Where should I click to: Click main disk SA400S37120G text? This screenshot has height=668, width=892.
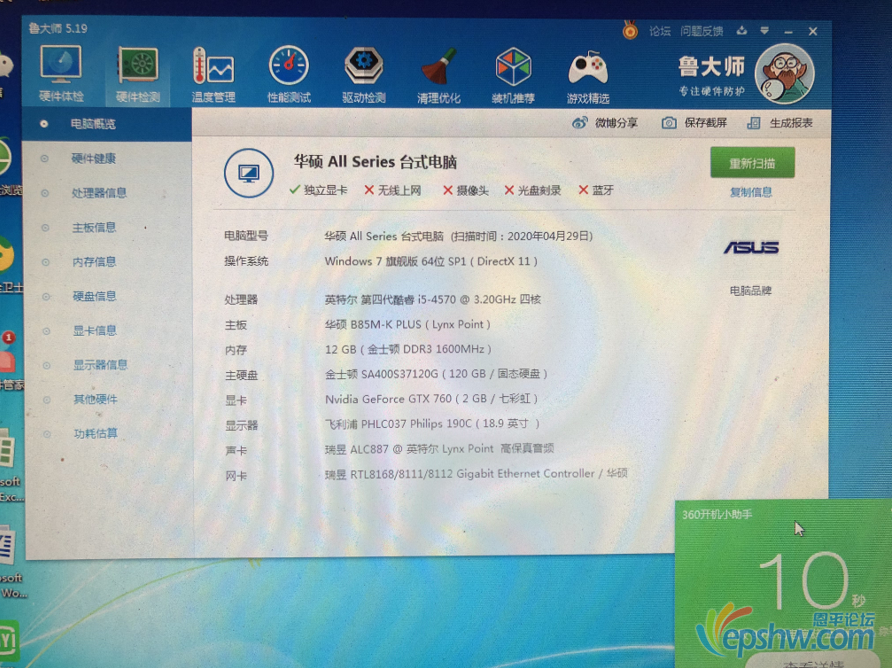[x=436, y=374]
